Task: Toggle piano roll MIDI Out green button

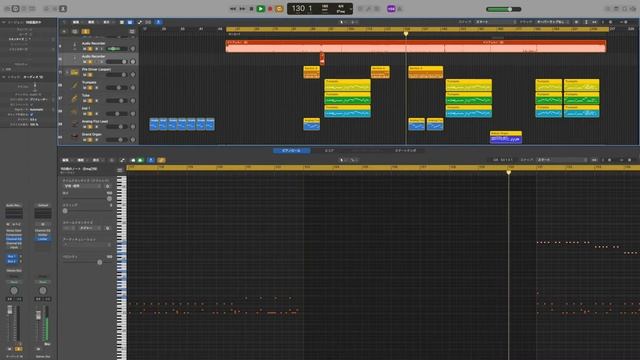Action: (x=140, y=160)
